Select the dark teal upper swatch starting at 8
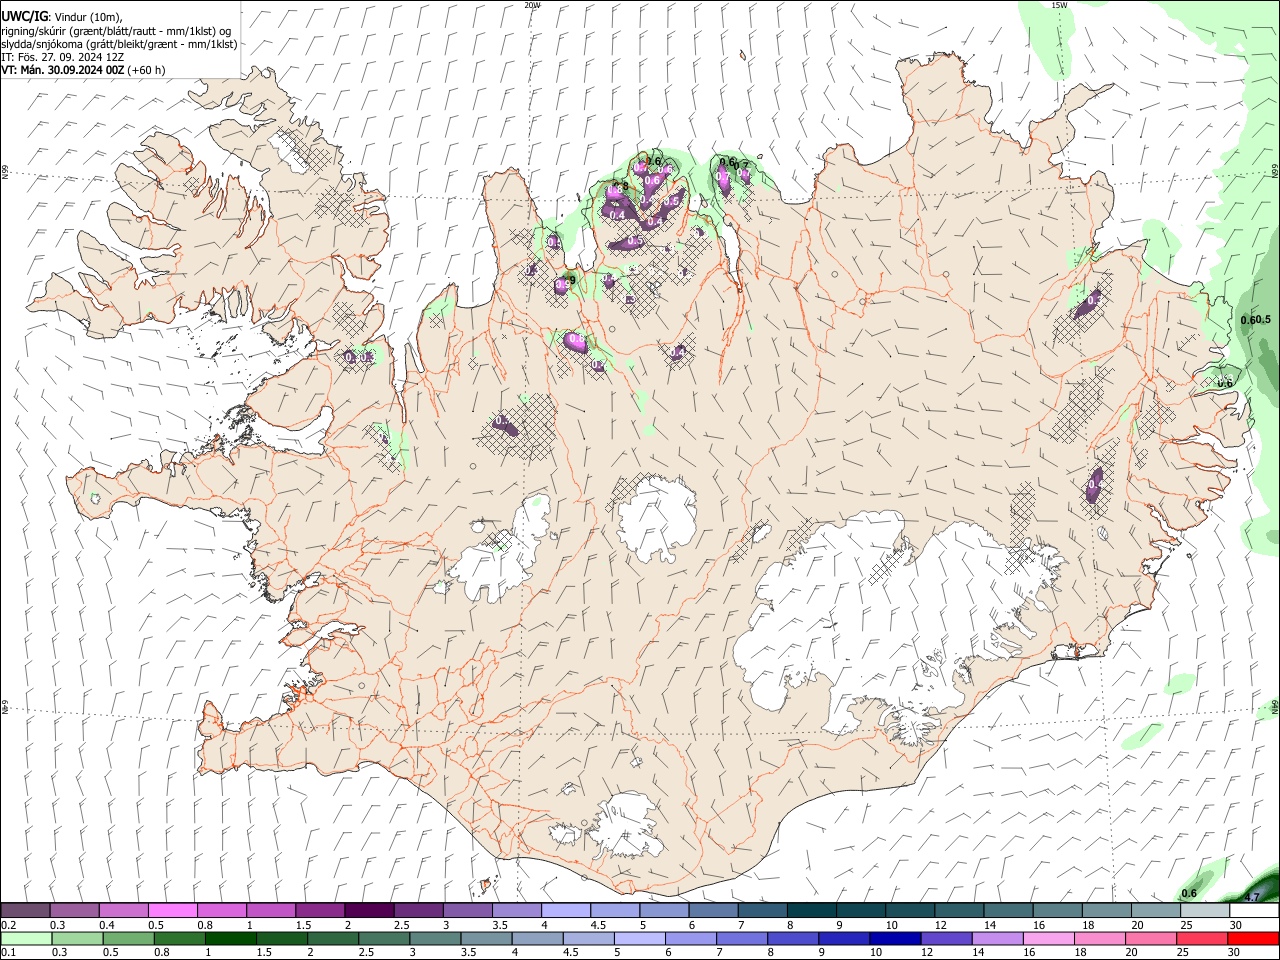This screenshot has width=1280, height=960. click(811, 911)
